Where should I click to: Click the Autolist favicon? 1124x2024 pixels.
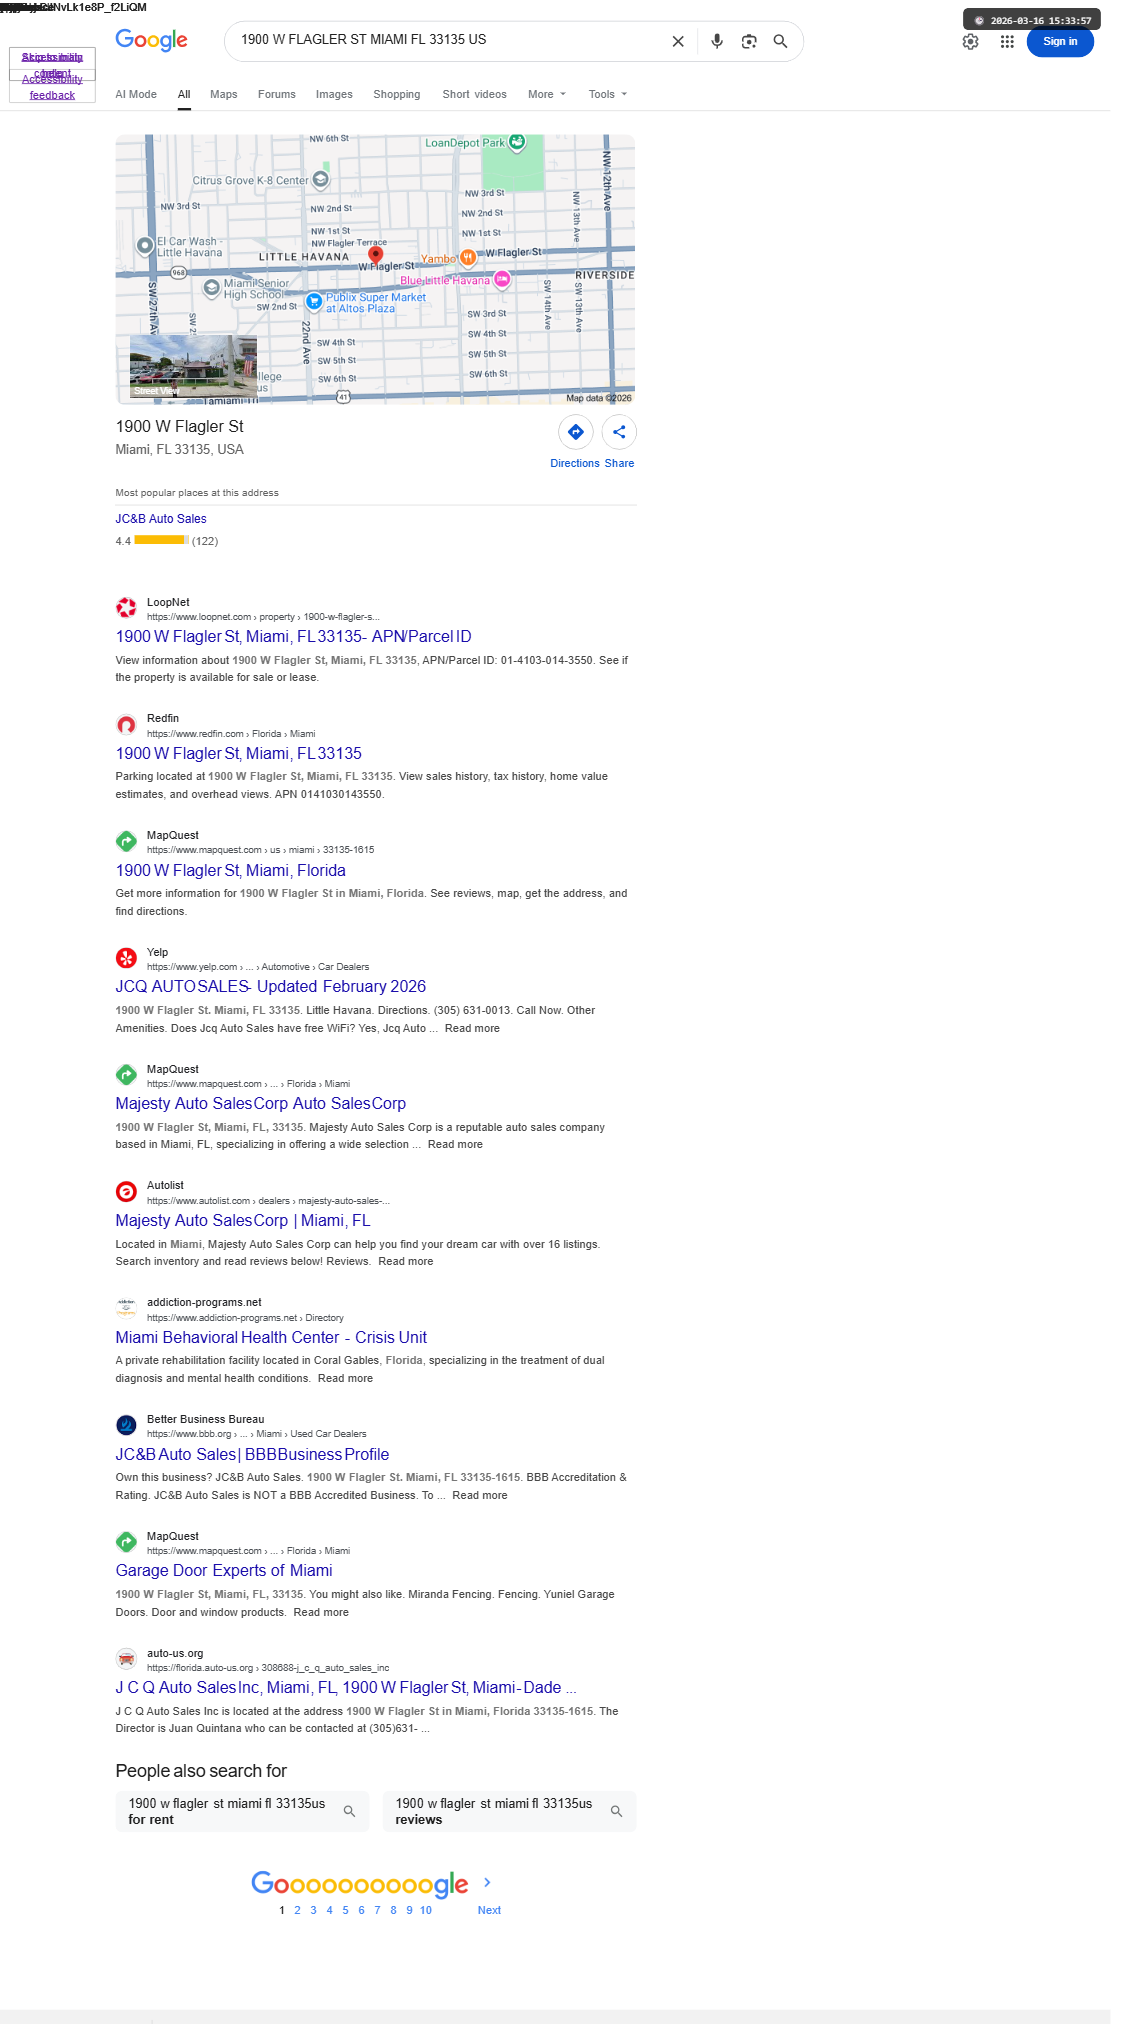[x=126, y=1192]
